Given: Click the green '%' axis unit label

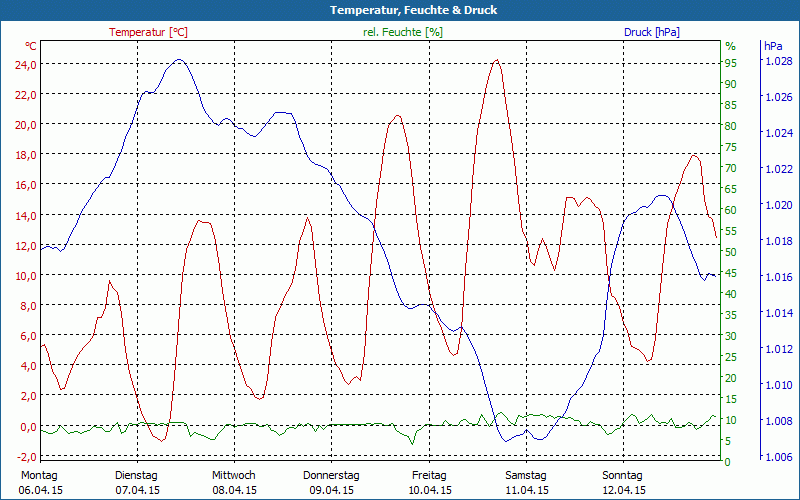Looking at the screenshot, I should pyautogui.click(x=730, y=46).
